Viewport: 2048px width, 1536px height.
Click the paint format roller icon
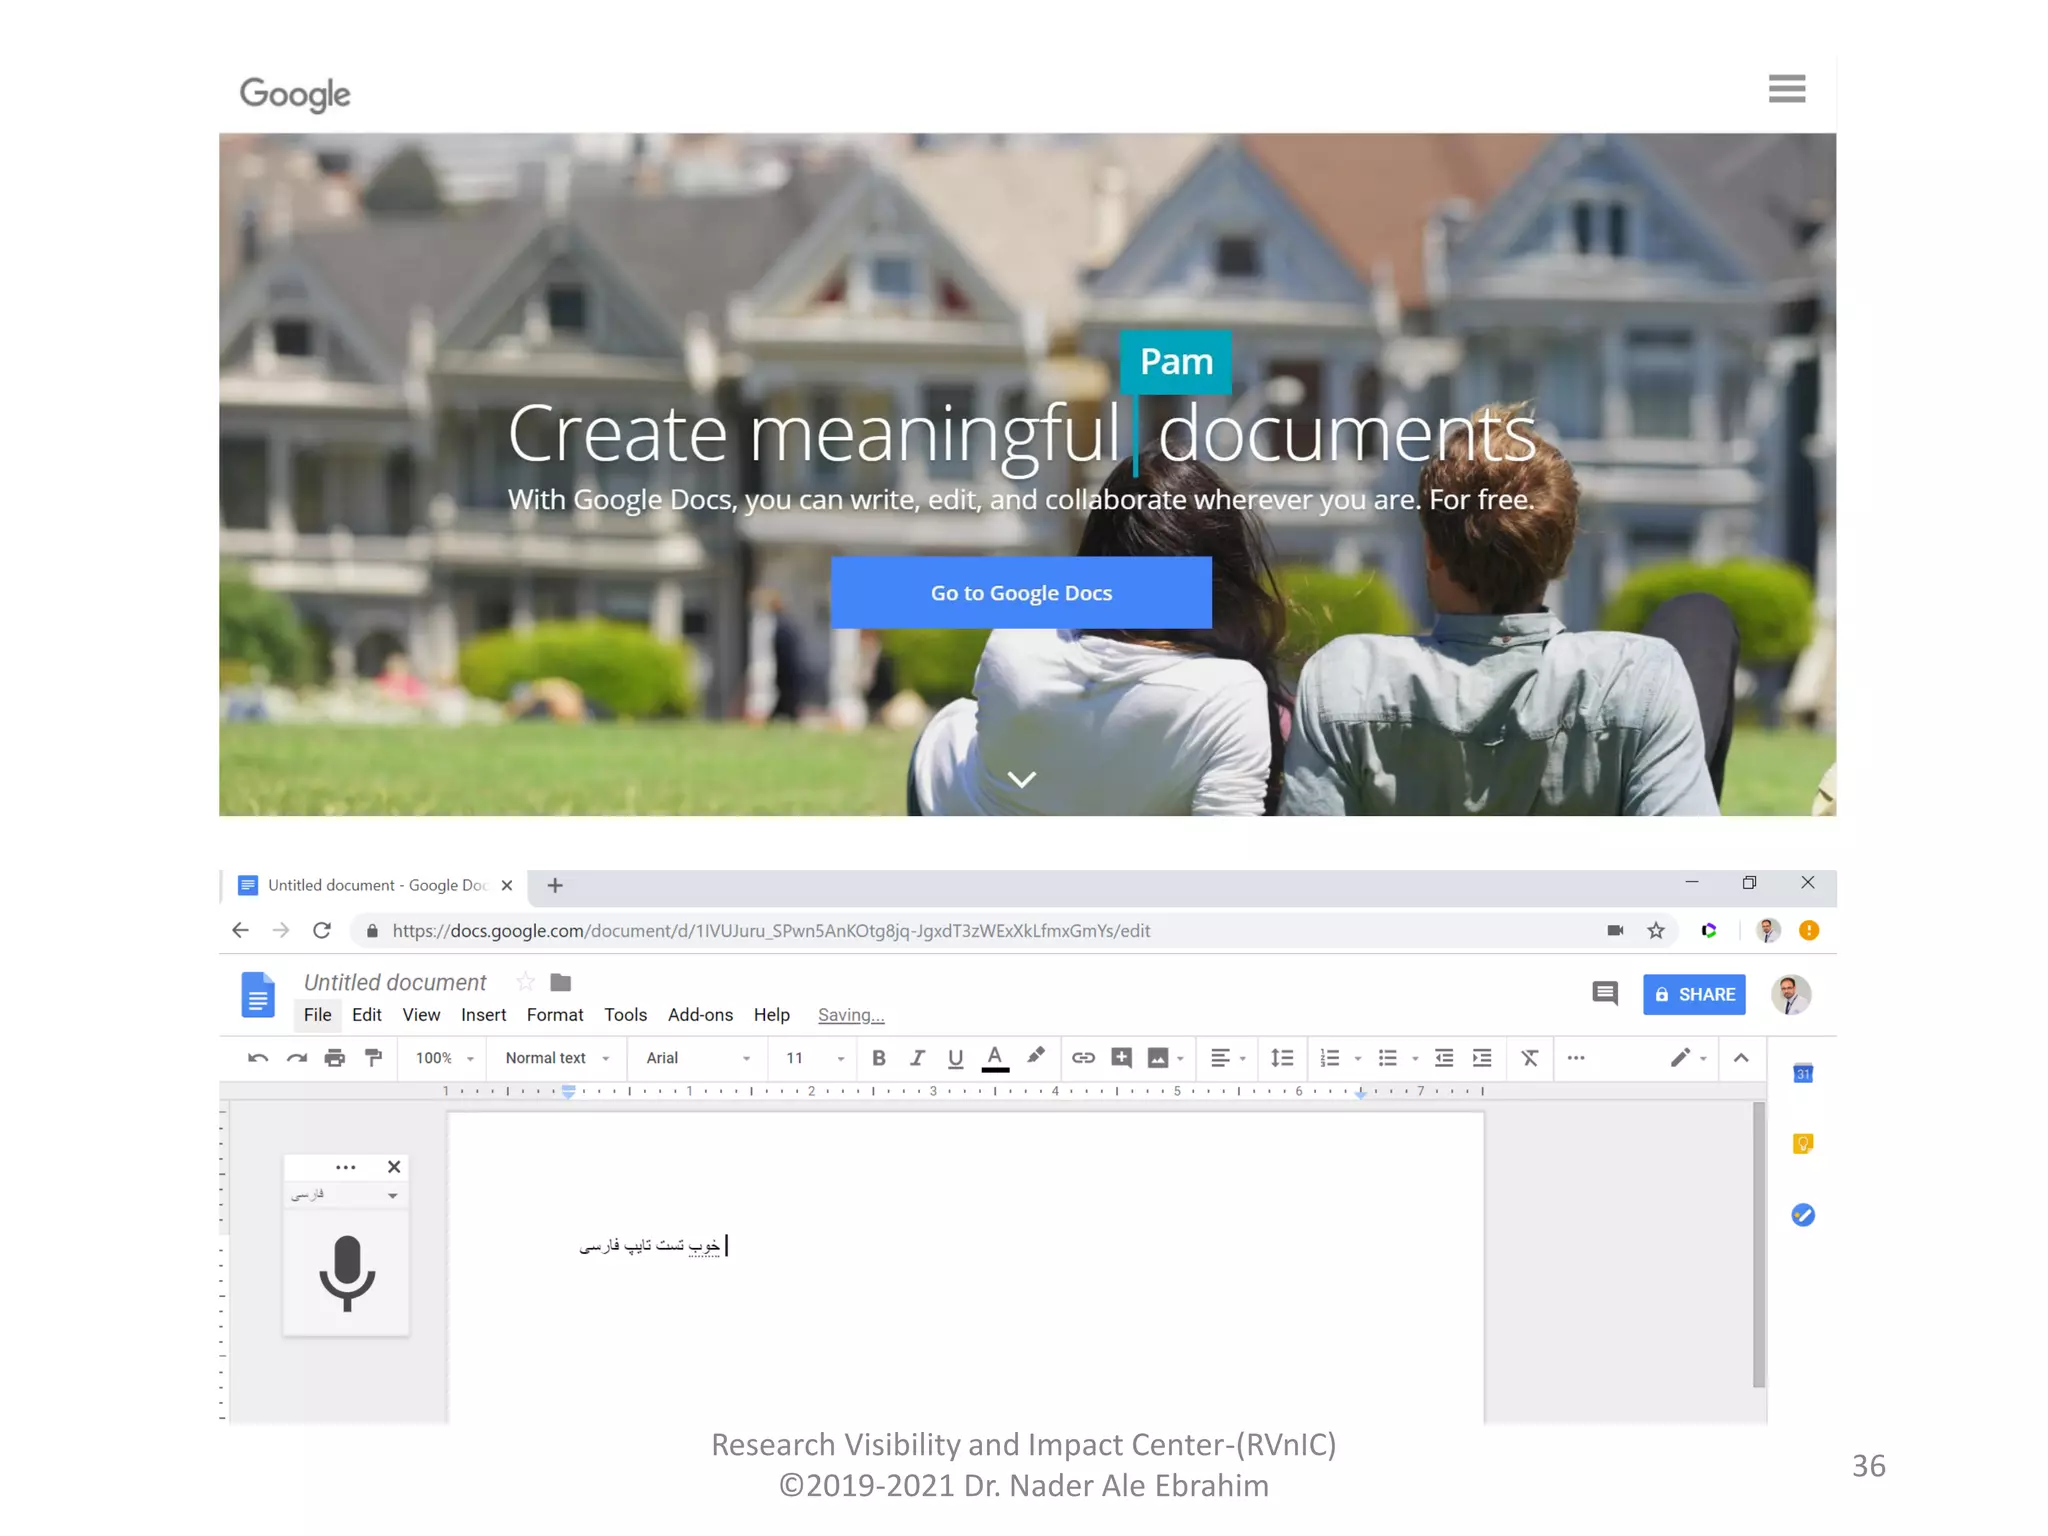(x=373, y=1058)
